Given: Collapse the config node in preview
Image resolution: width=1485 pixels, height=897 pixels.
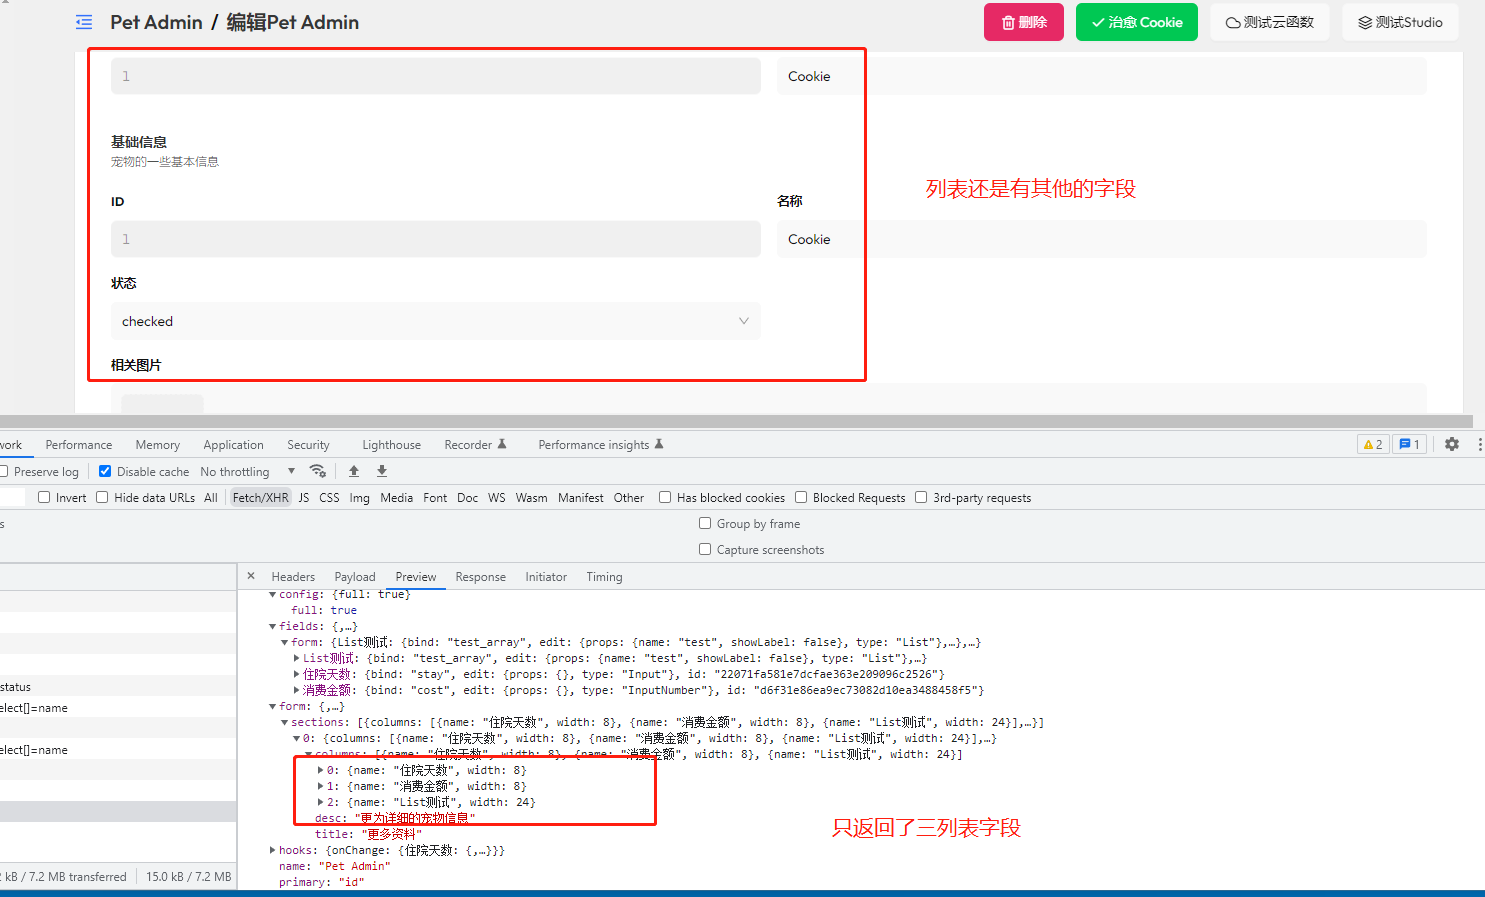Looking at the screenshot, I should (x=272, y=594).
